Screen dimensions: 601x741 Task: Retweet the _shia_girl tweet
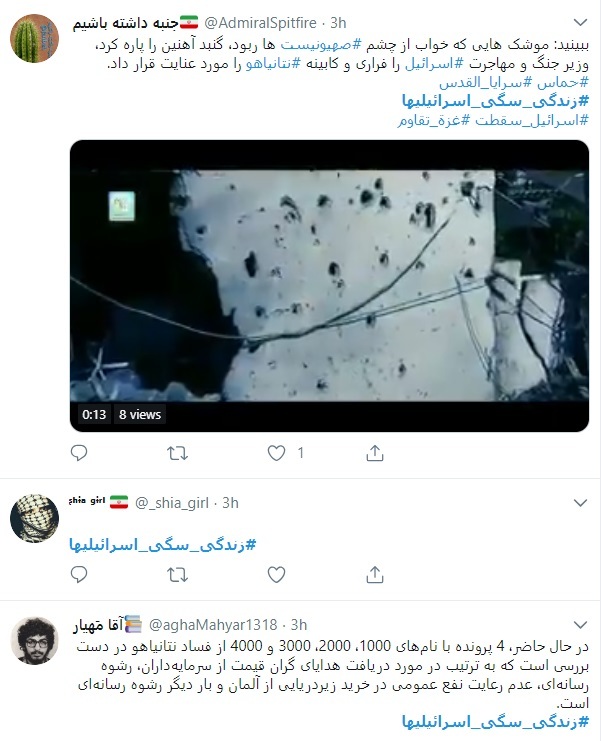[178, 575]
